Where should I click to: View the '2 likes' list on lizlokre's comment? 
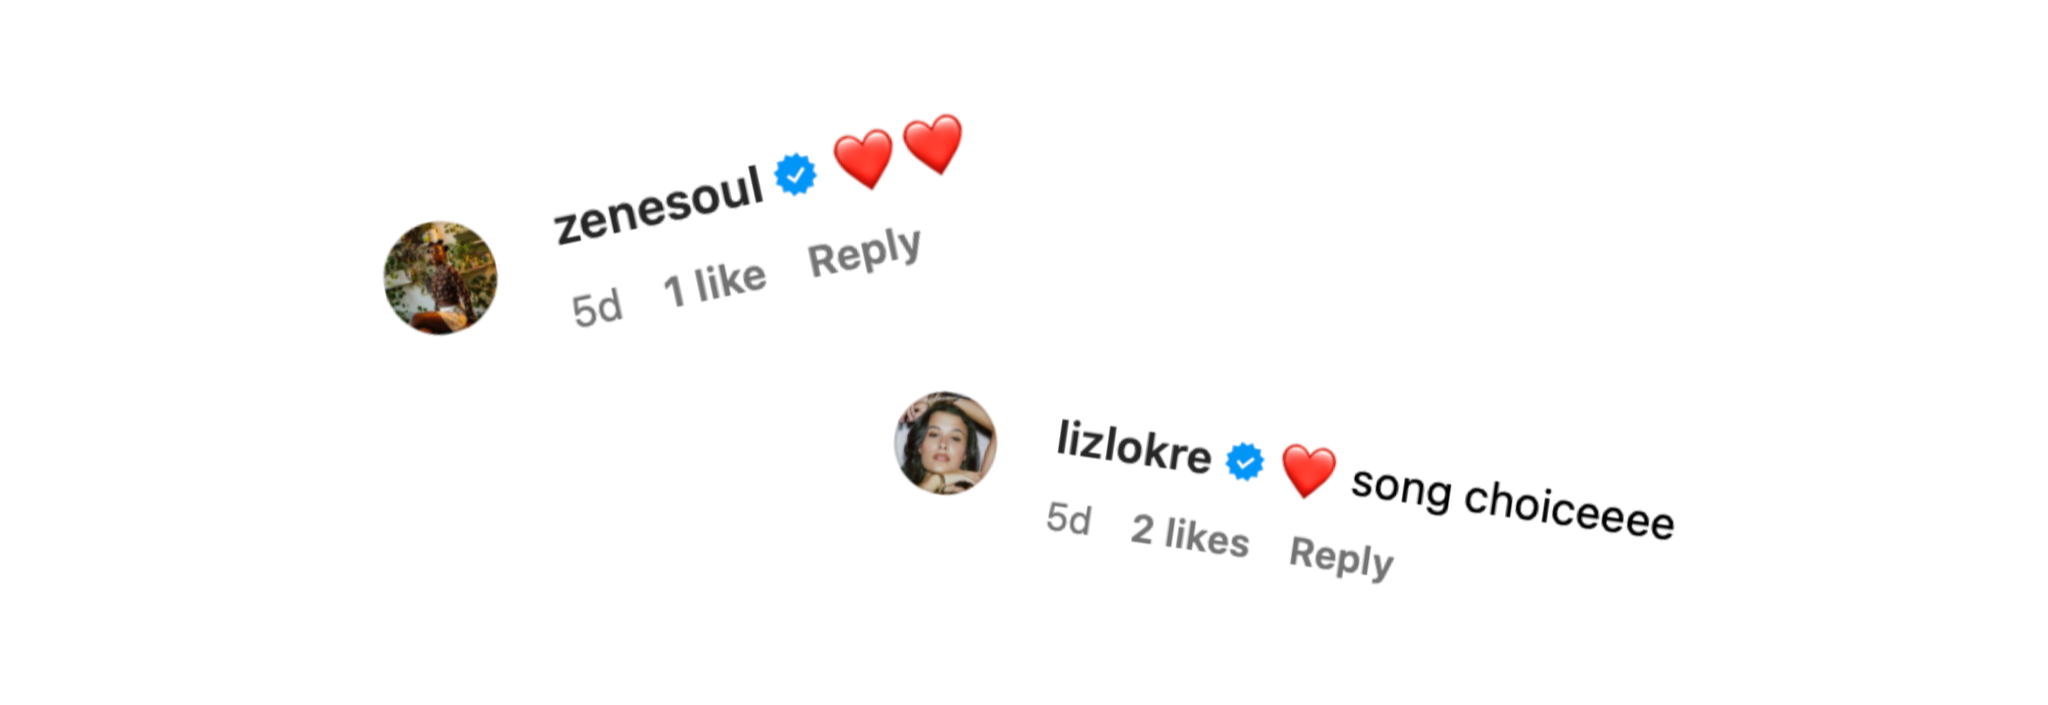pos(1190,534)
